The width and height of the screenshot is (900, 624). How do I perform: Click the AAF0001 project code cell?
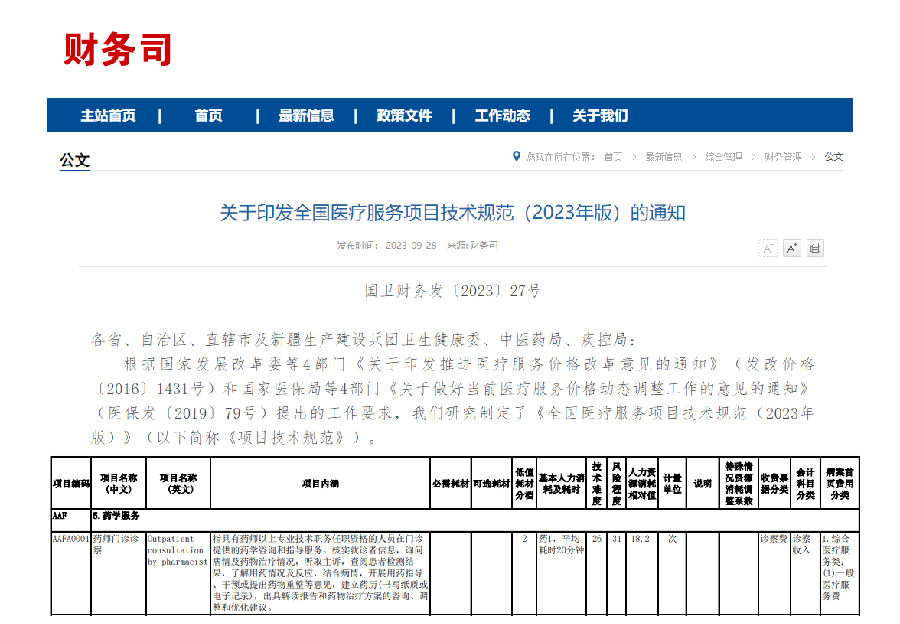pyautogui.click(x=70, y=539)
